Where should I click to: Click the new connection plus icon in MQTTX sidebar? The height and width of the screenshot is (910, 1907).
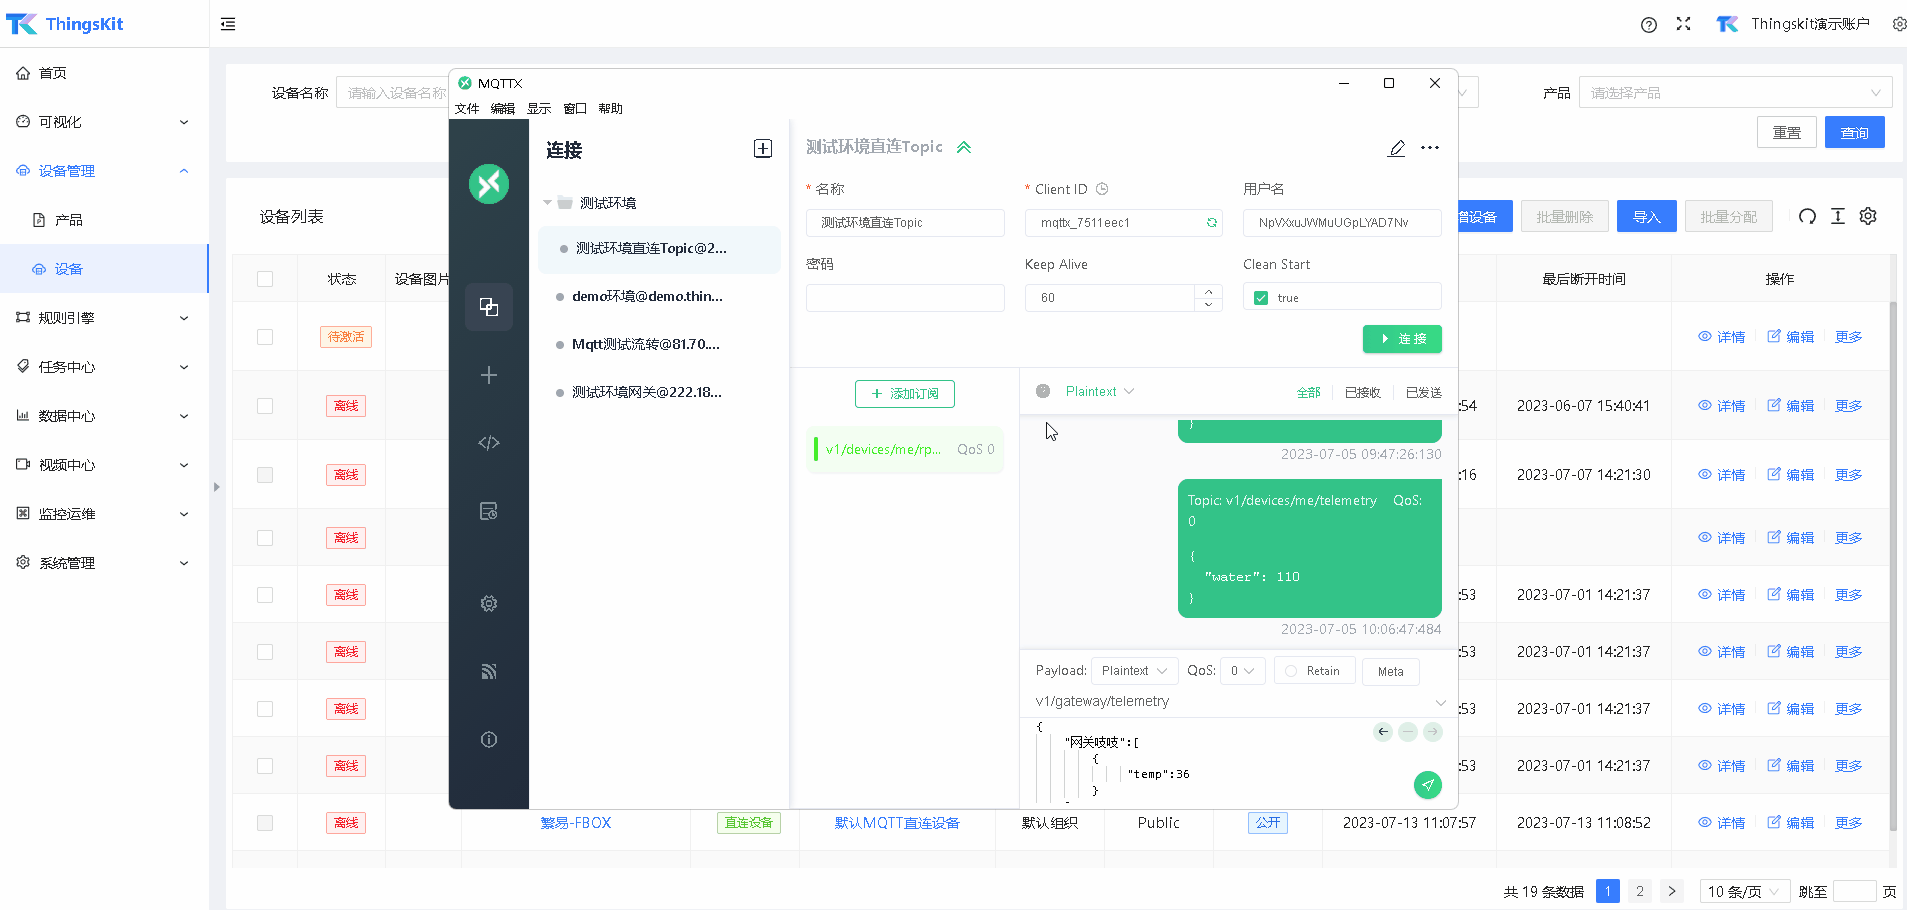(488, 375)
